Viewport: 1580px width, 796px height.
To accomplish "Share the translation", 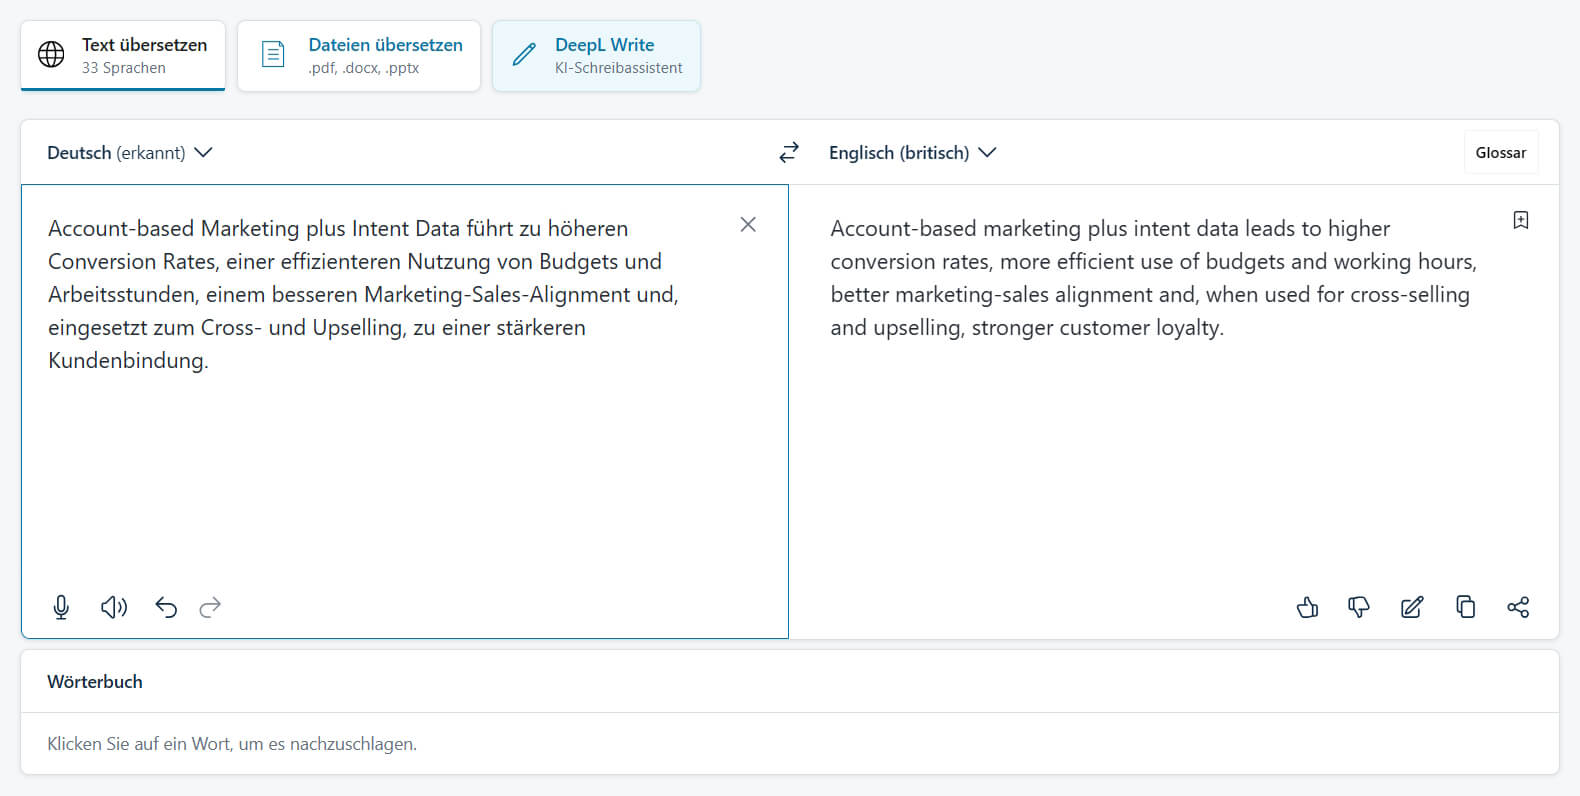I will pyautogui.click(x=1518, y=607).
